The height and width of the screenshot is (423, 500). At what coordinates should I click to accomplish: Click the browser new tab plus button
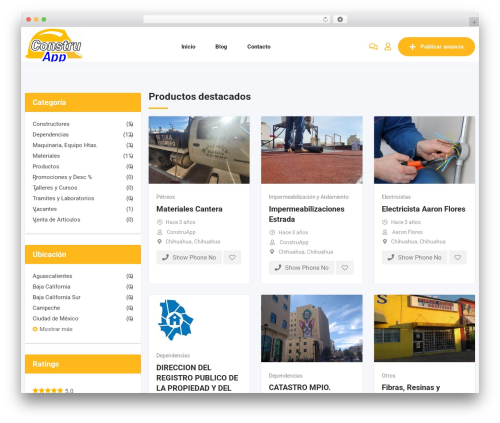474,22
